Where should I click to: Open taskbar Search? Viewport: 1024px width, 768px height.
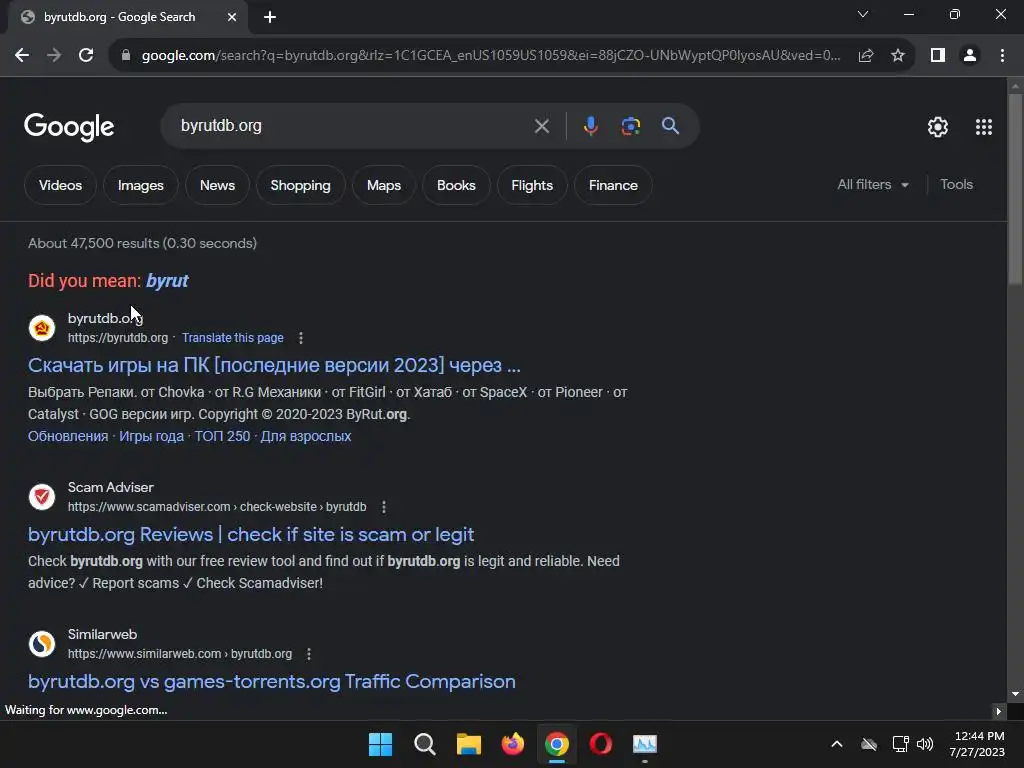point(424,744)
